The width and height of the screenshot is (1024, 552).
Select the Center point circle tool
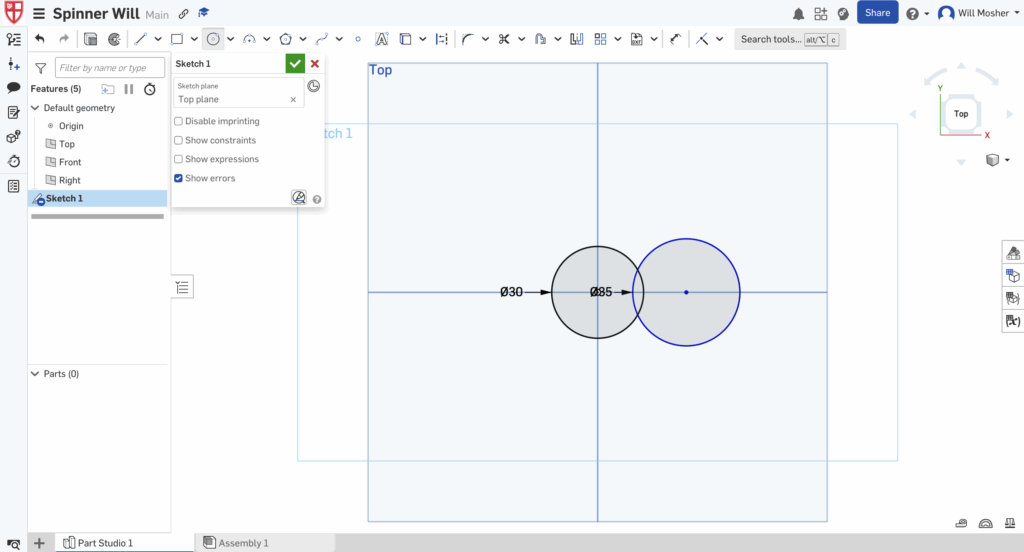213,39
